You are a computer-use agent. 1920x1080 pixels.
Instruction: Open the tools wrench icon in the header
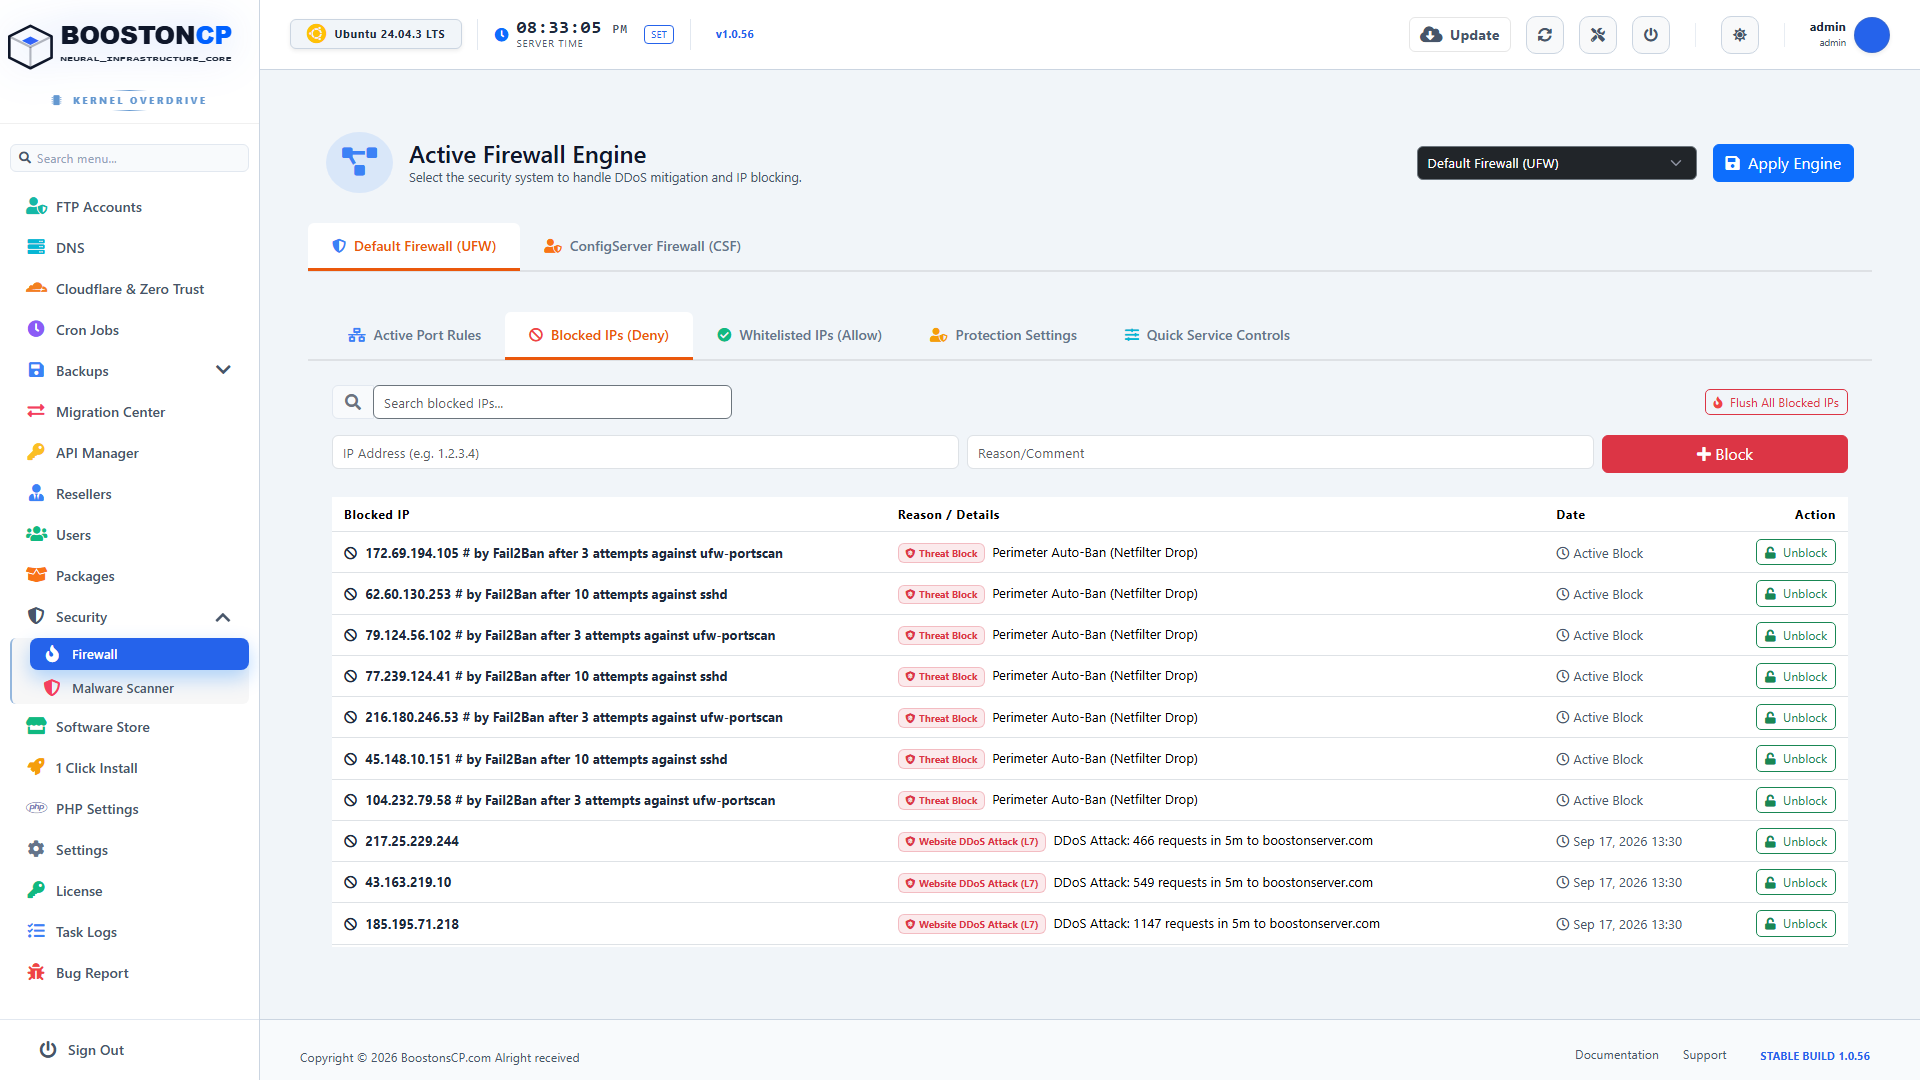(1598, 35)
